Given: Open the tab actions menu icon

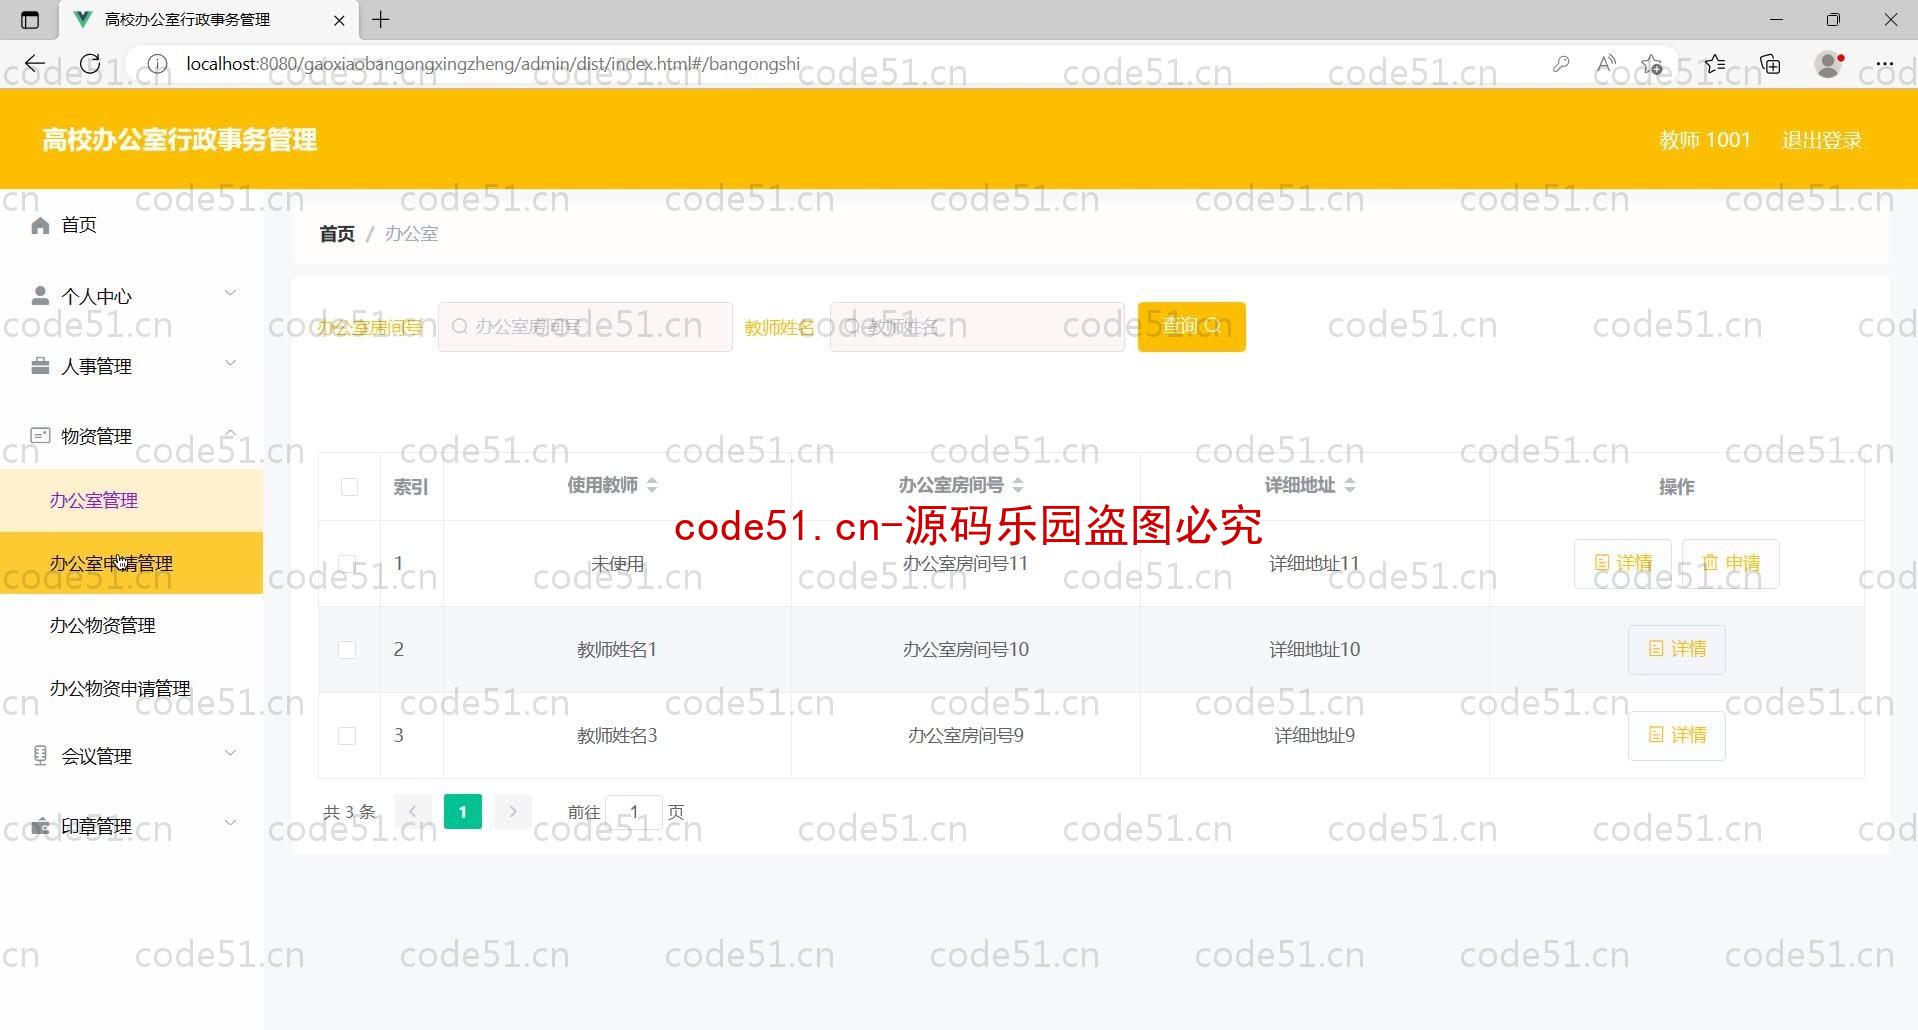Looking at the screenshot, I should pos(30,19).
